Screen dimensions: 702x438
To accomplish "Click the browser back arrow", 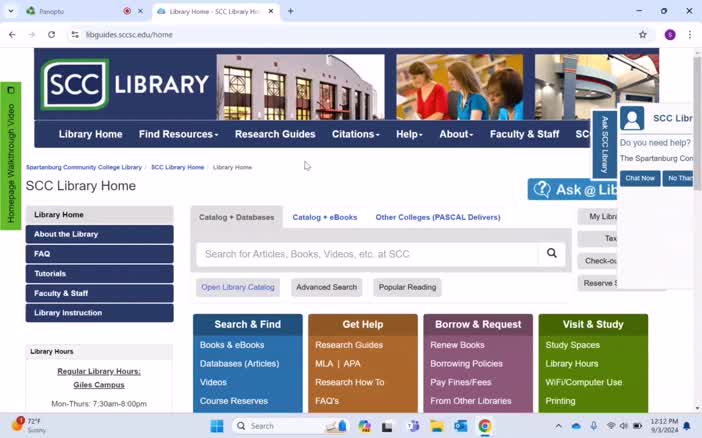I will [12, 34].
